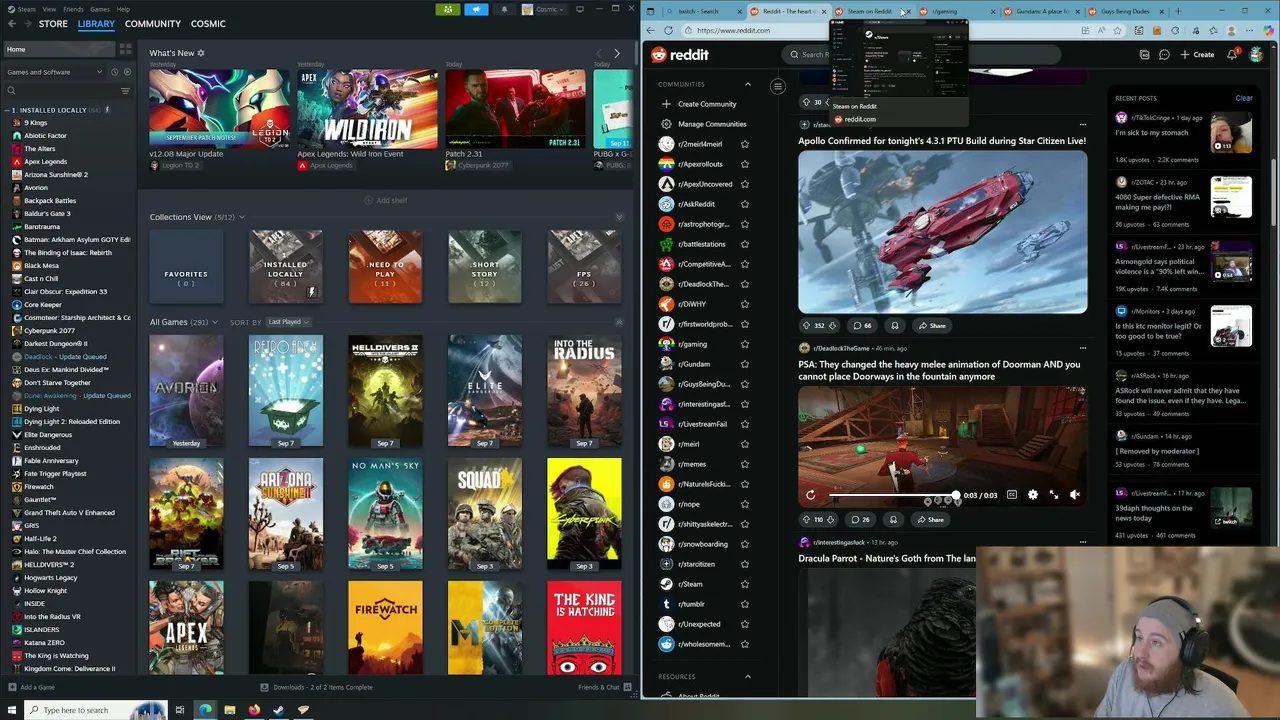Collapse All Games shelf in Steam

click(619, 322)
